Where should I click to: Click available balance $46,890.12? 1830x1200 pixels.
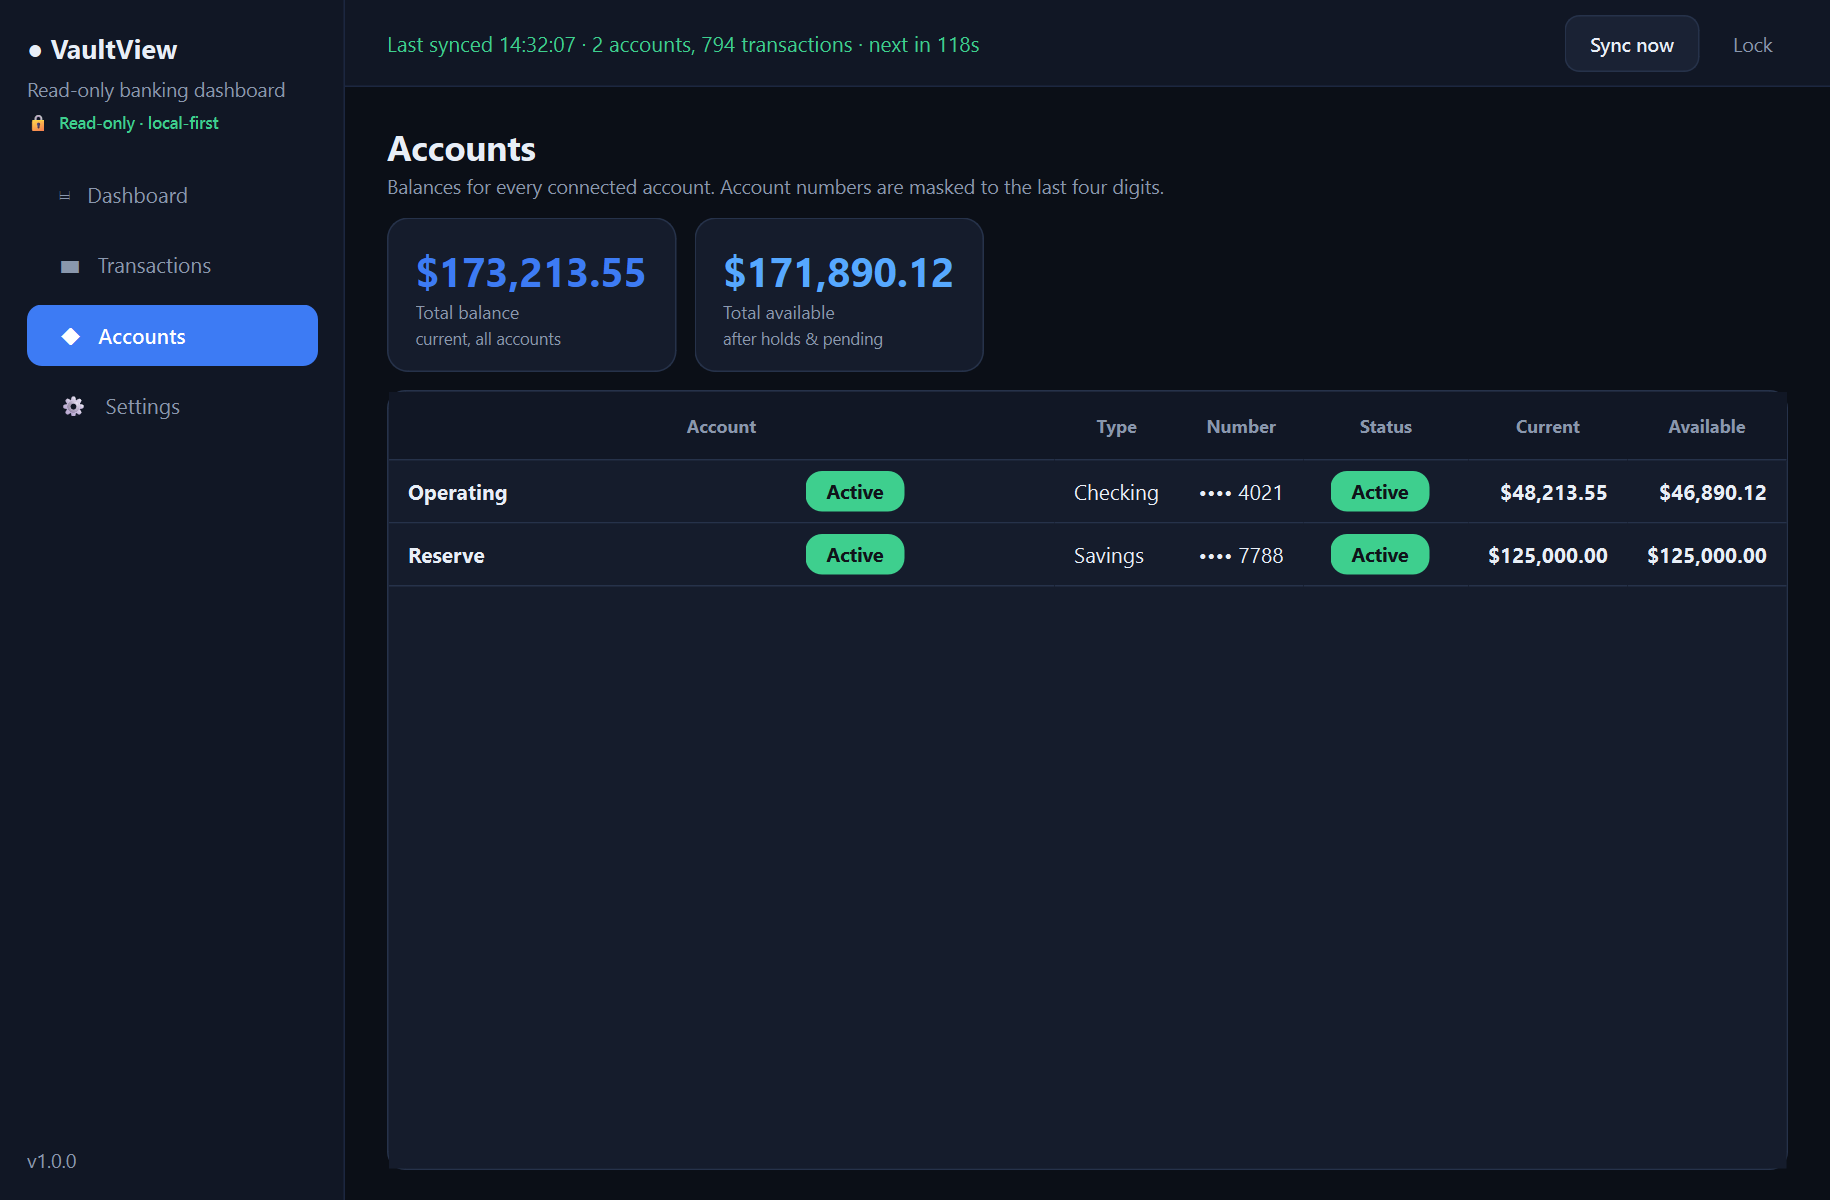click(1712, 493)
